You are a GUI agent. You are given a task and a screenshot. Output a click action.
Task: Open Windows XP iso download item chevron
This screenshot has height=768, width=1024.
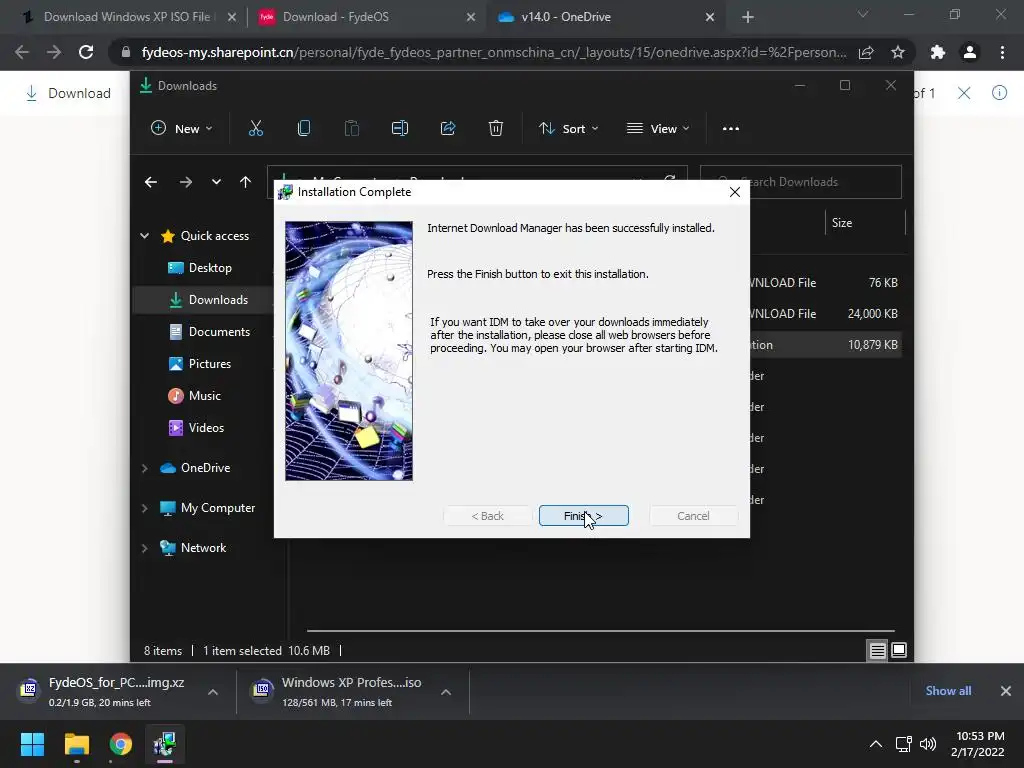click(x=446, y=692)
